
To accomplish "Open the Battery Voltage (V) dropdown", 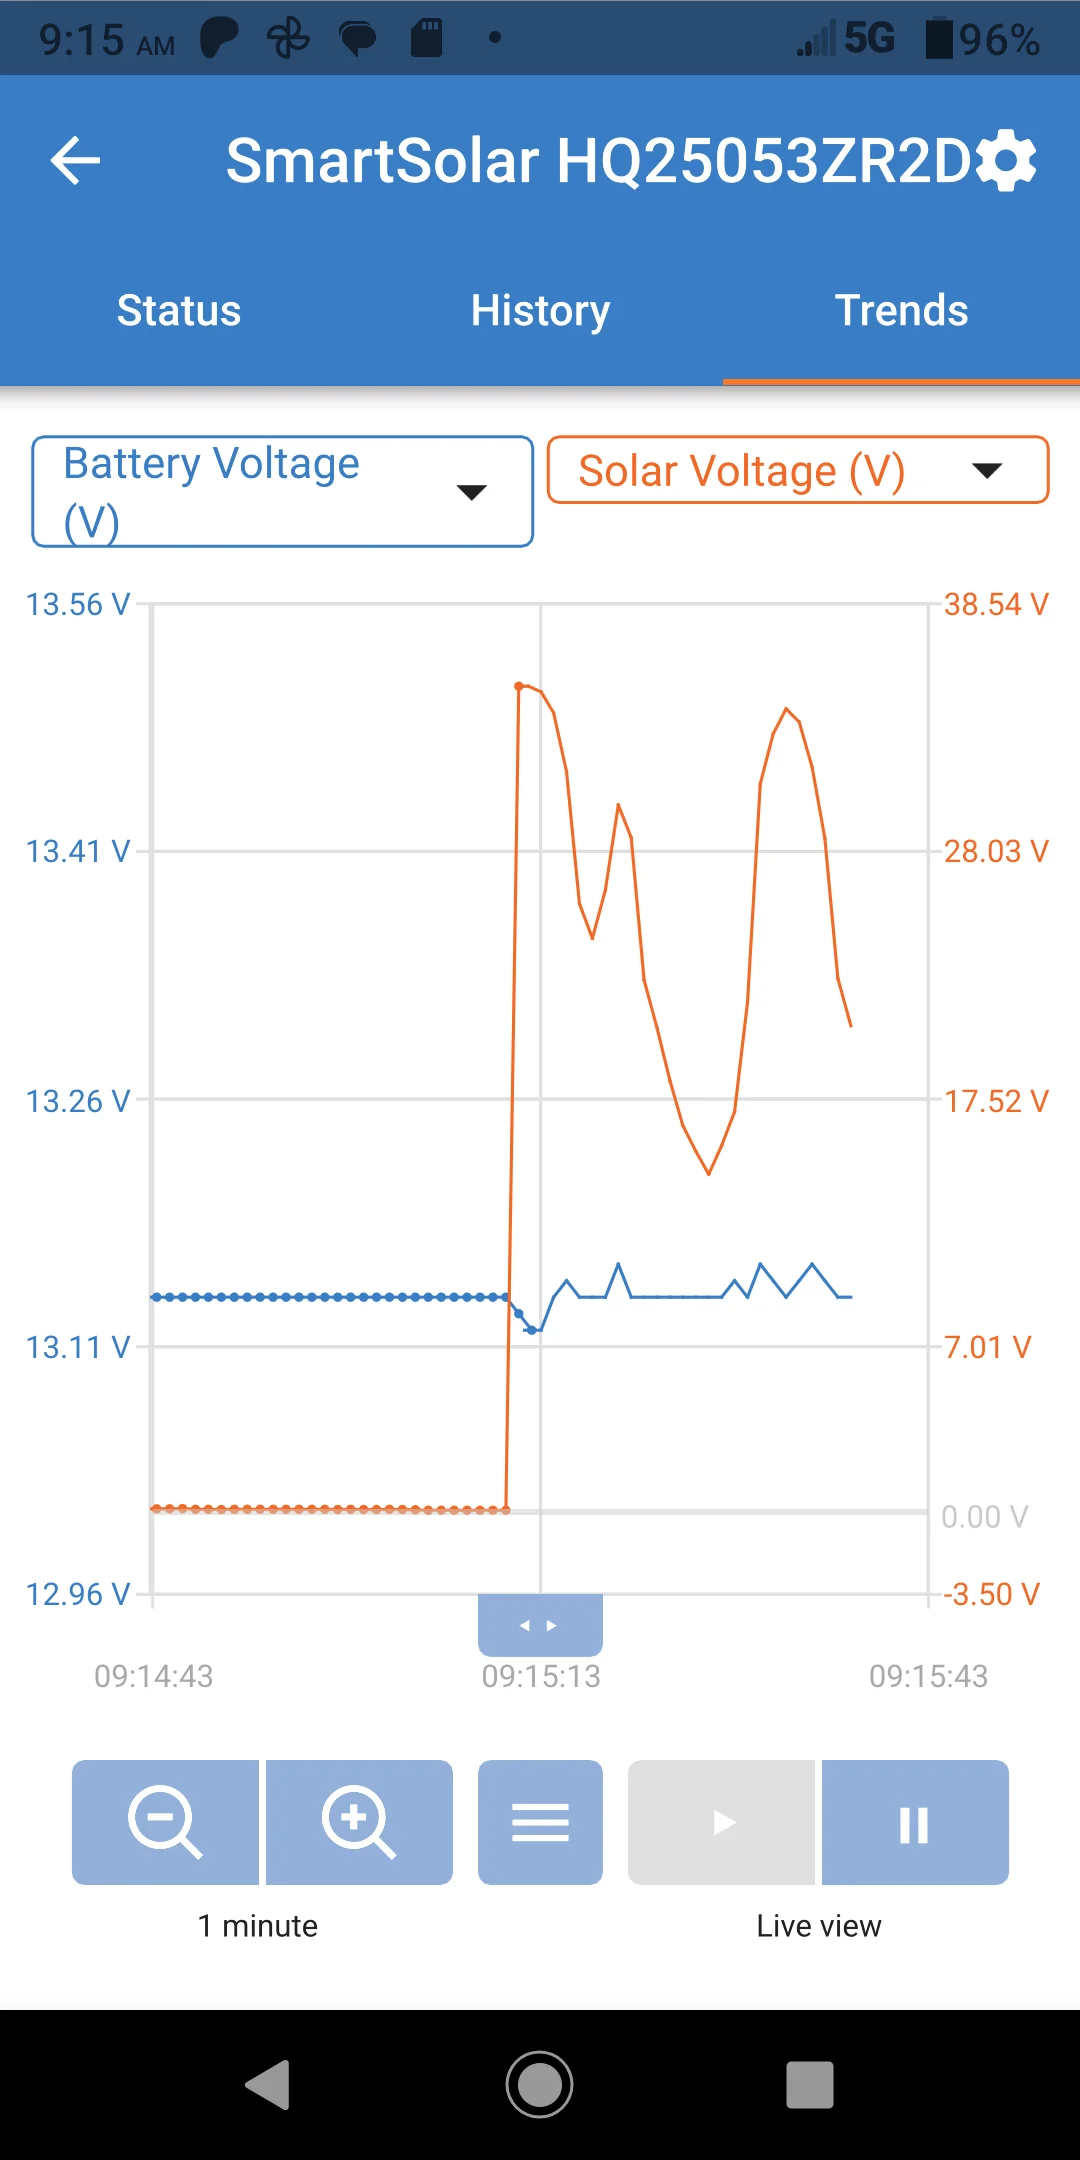I will point(282,491).
